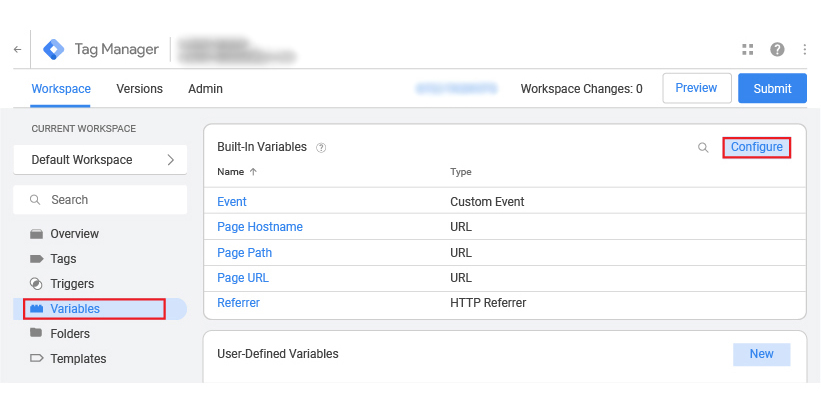Open the Page URL variable link

pos(243,278)
